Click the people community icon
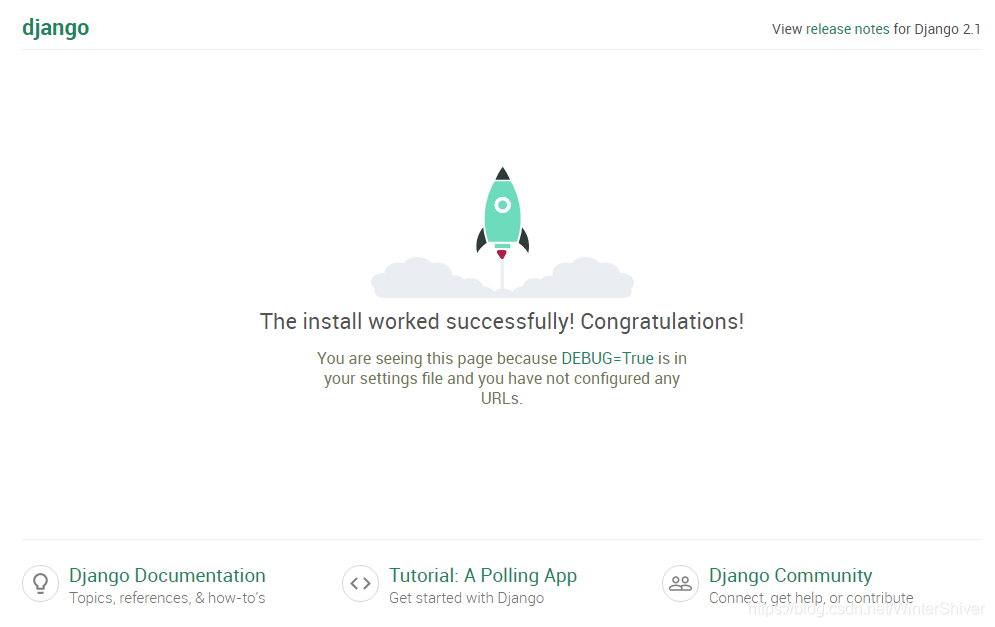 [x=680, y=583]
